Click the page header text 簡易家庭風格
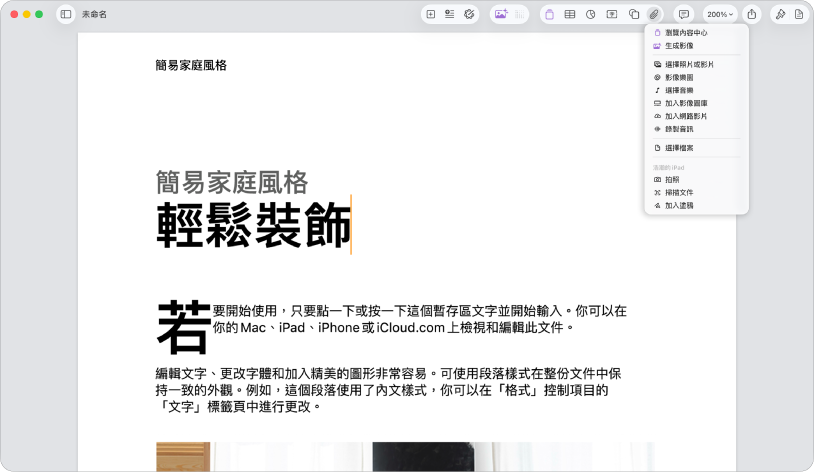 click(191, 65)
